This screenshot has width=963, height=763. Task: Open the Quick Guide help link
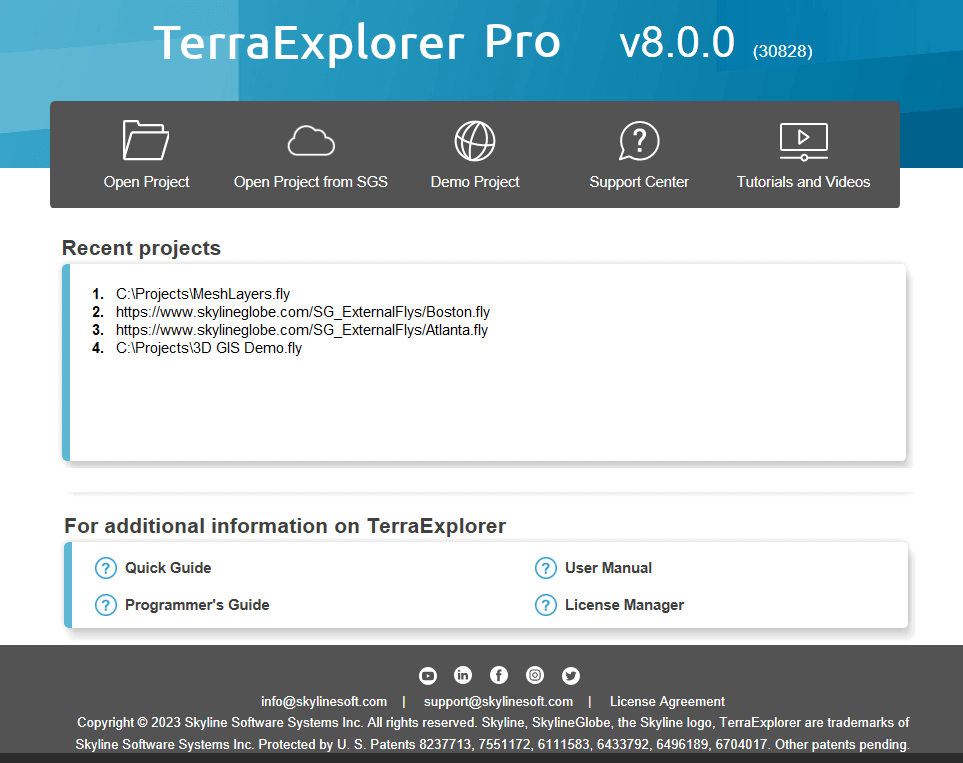167,568
